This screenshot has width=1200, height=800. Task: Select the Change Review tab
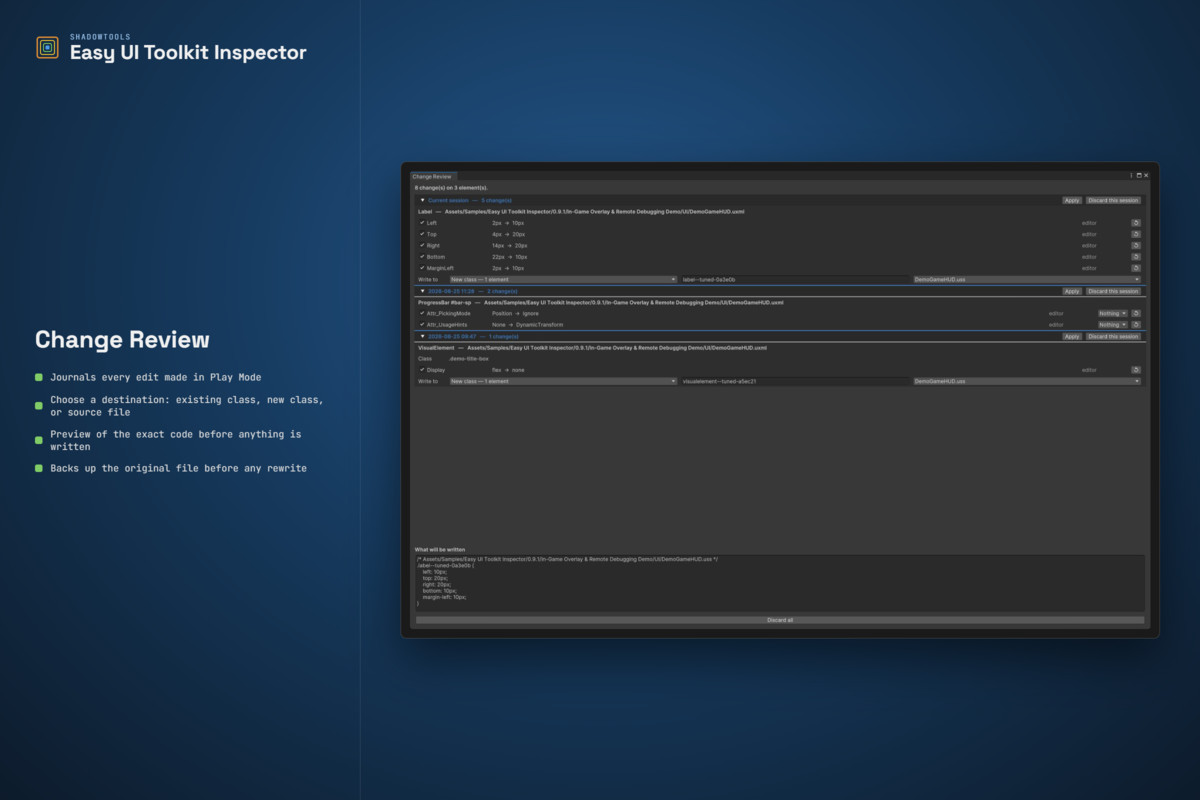[432, 176]
